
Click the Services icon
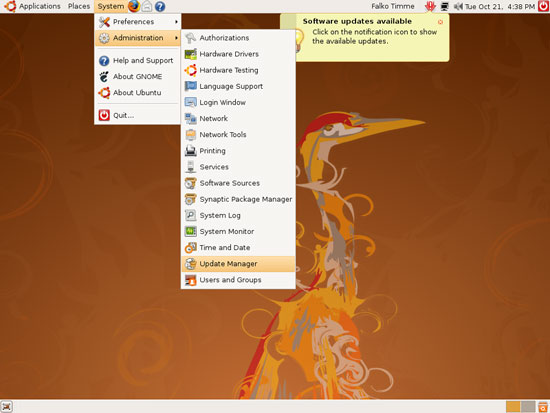click(x=190, y=167)
